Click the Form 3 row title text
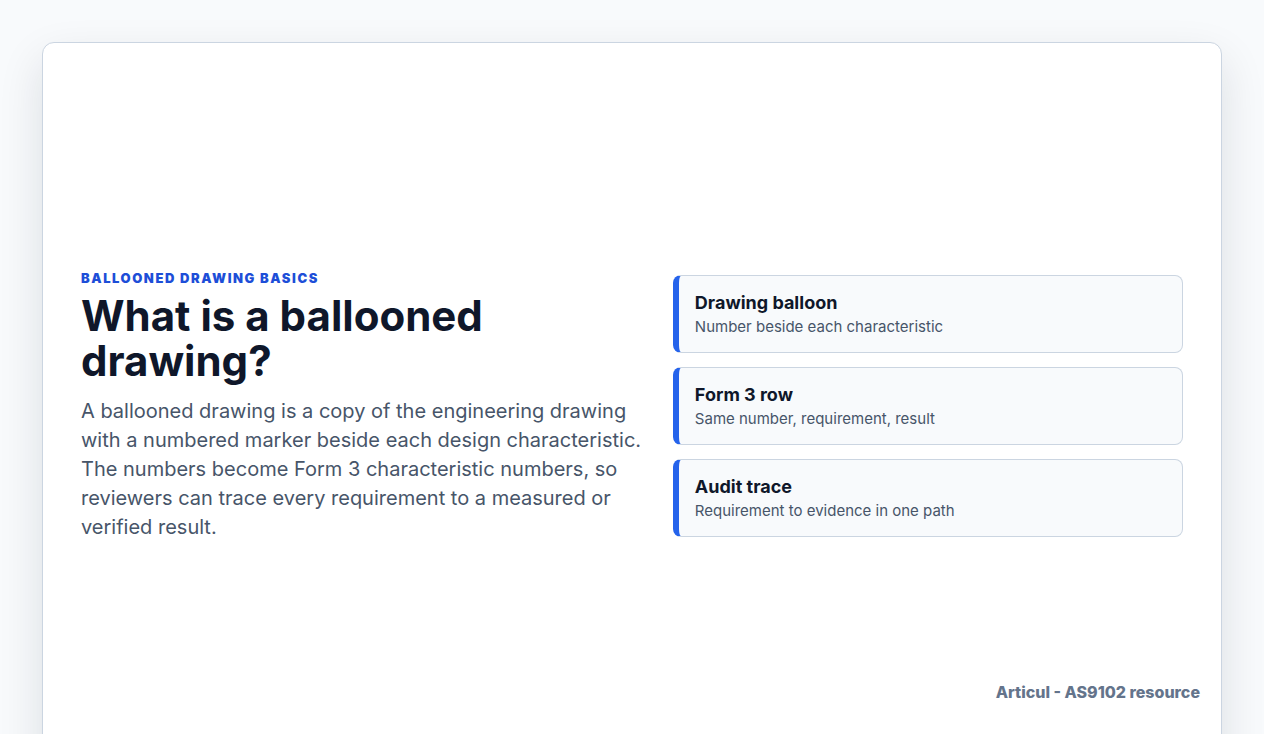 (x=744, y=395)
